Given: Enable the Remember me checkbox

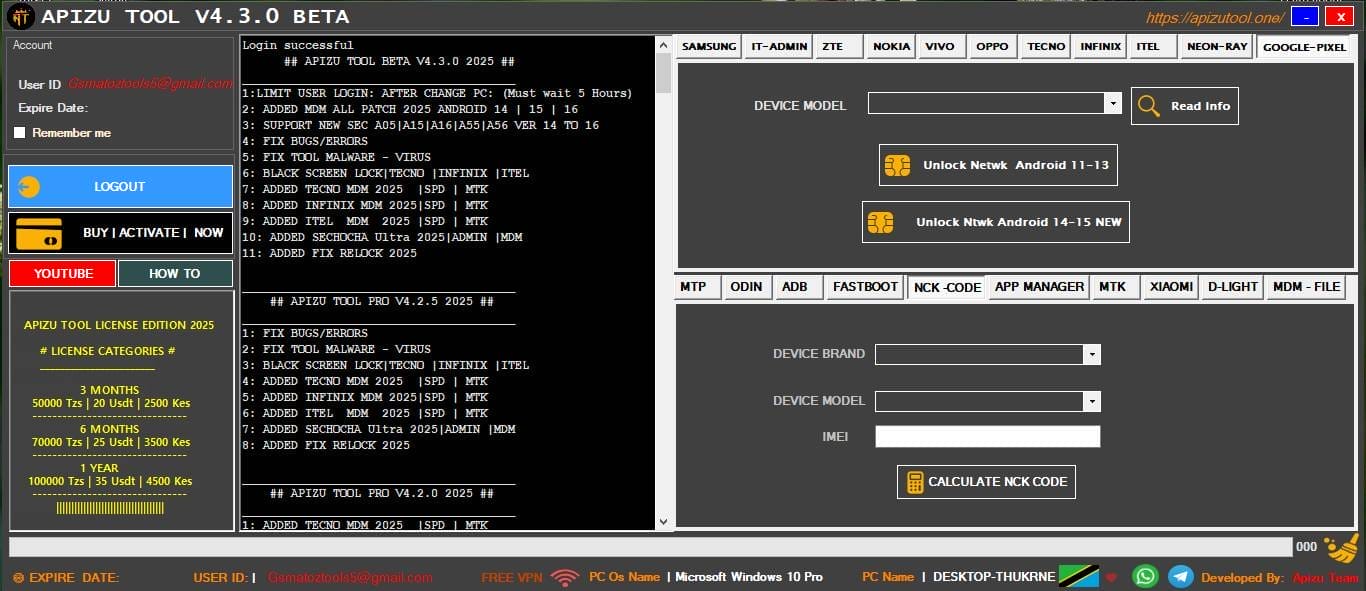Looking at the screenshot, I should 17,132.
